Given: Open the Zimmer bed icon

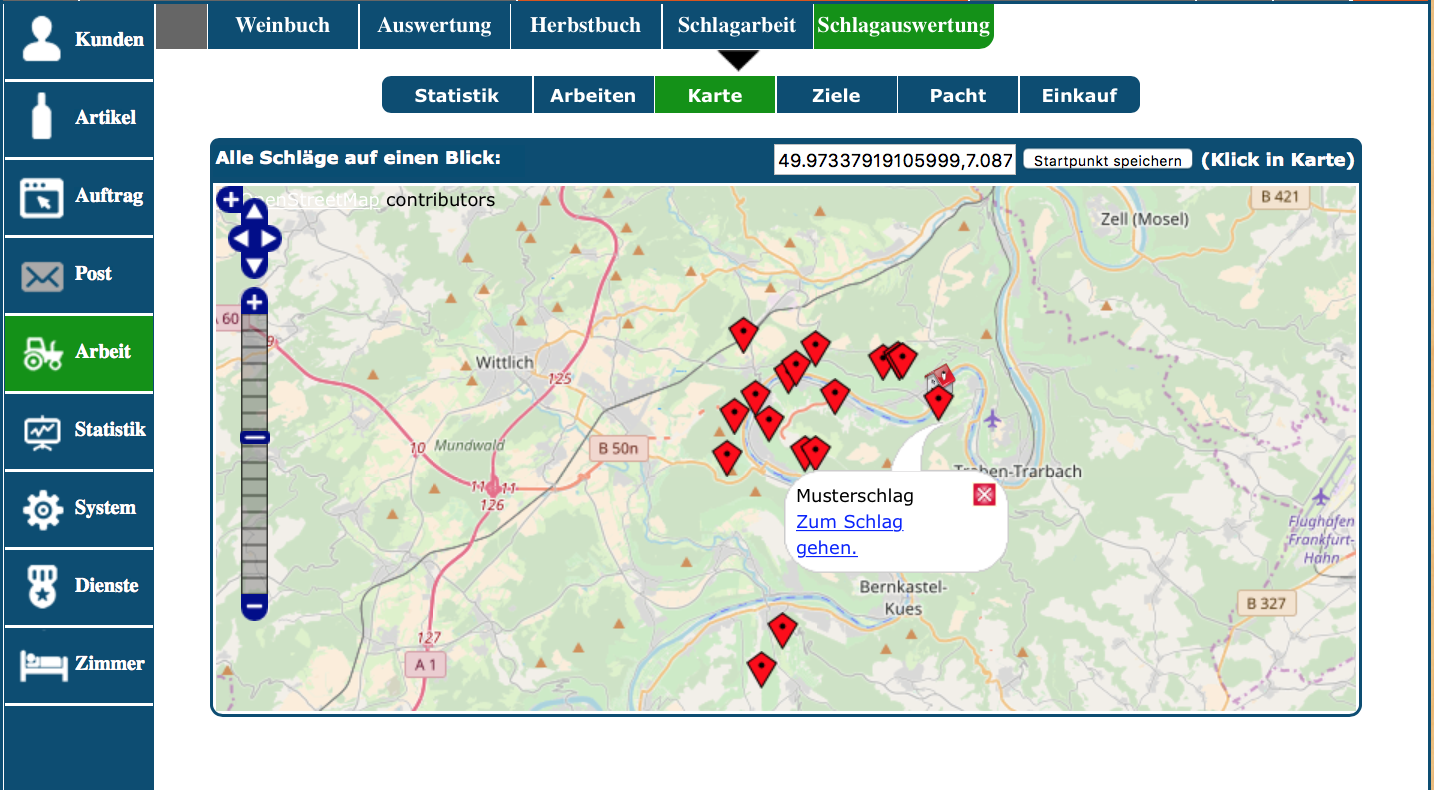Looking at the screenshot, I should 42,664.
